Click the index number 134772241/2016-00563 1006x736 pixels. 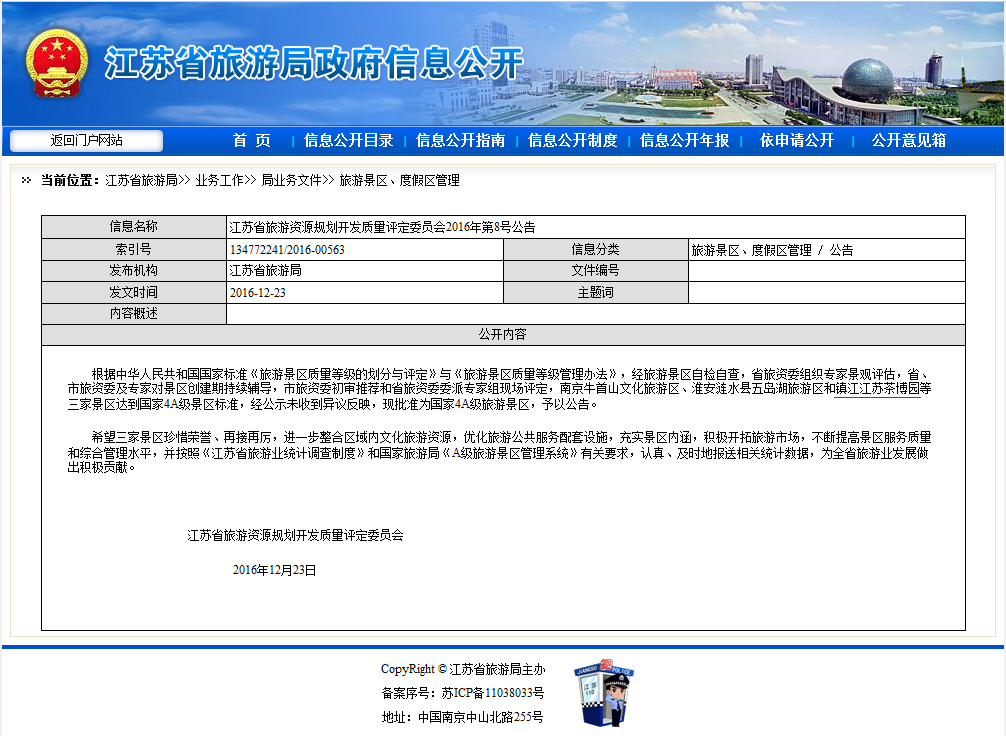287,250
